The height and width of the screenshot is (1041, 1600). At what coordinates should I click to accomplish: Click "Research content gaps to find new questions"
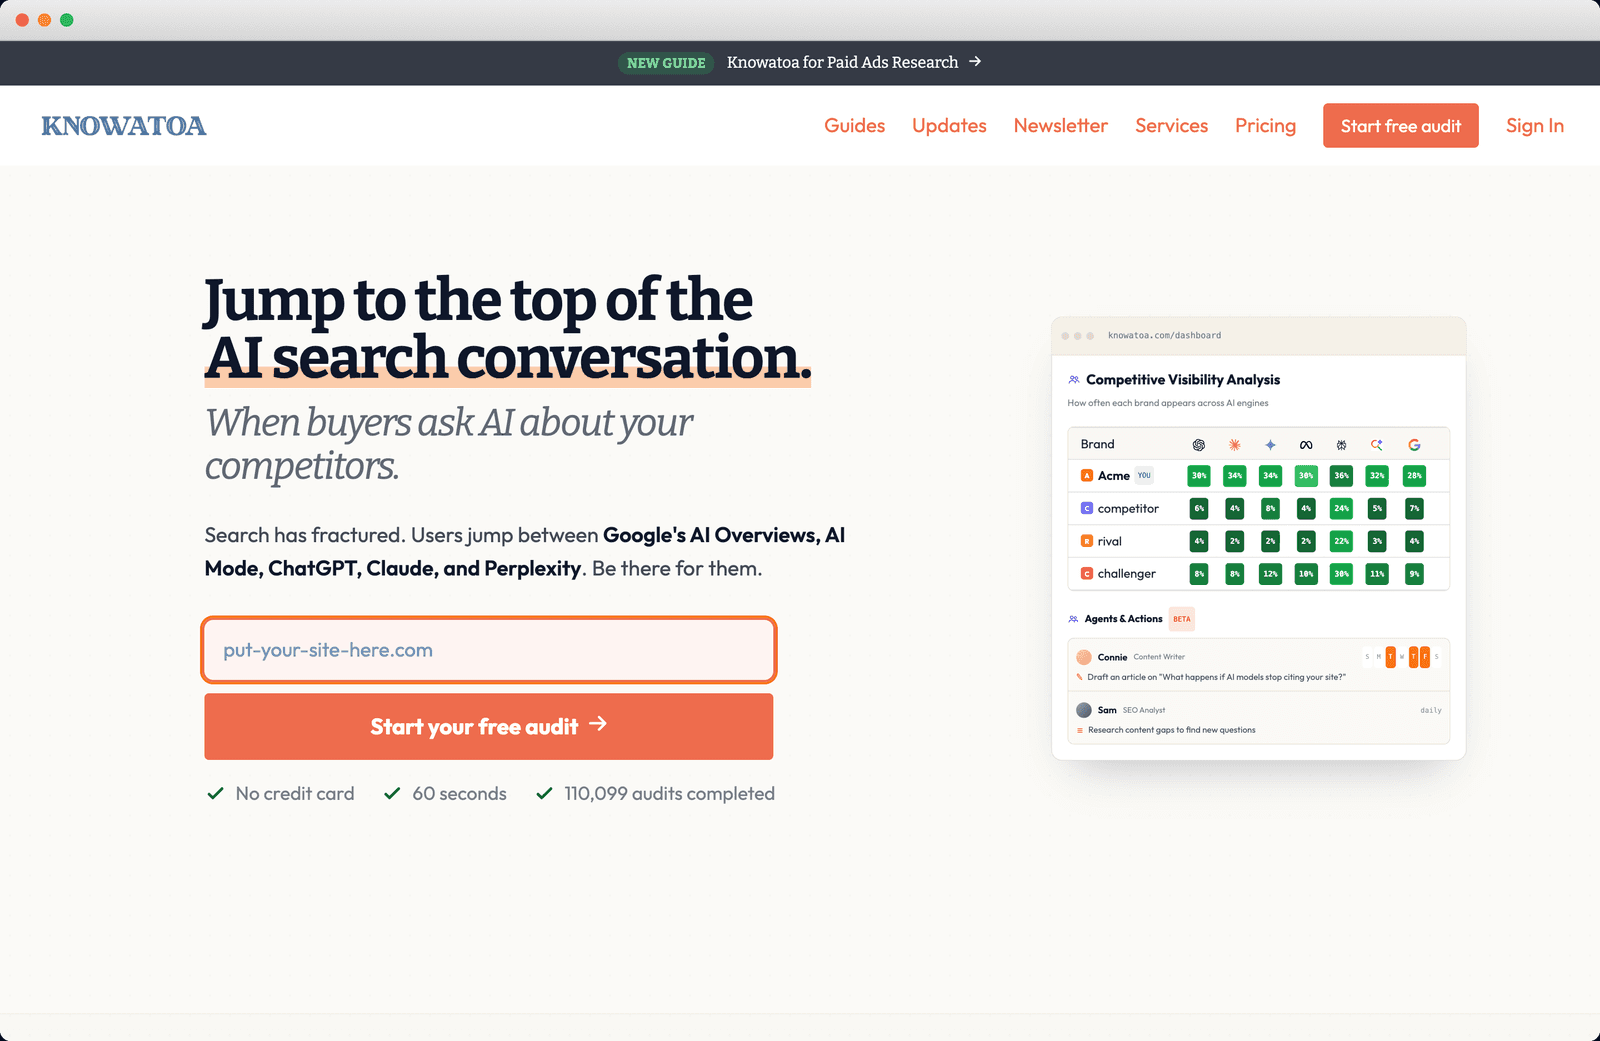coord(1172,730)
